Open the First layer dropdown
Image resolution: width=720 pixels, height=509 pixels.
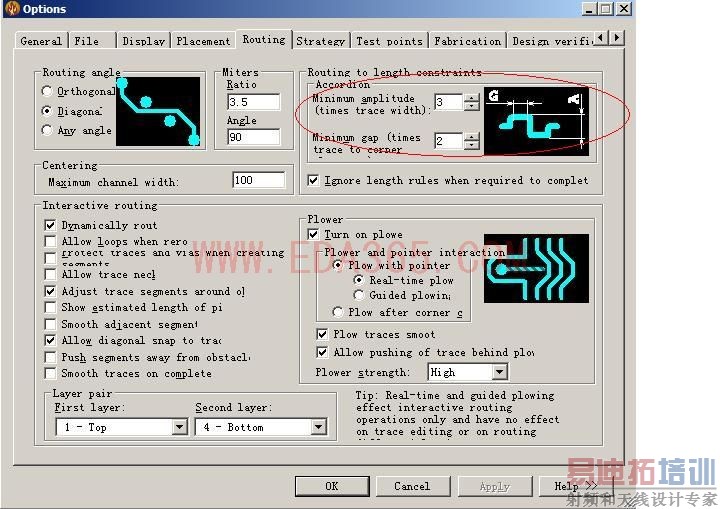coord(180,427)
